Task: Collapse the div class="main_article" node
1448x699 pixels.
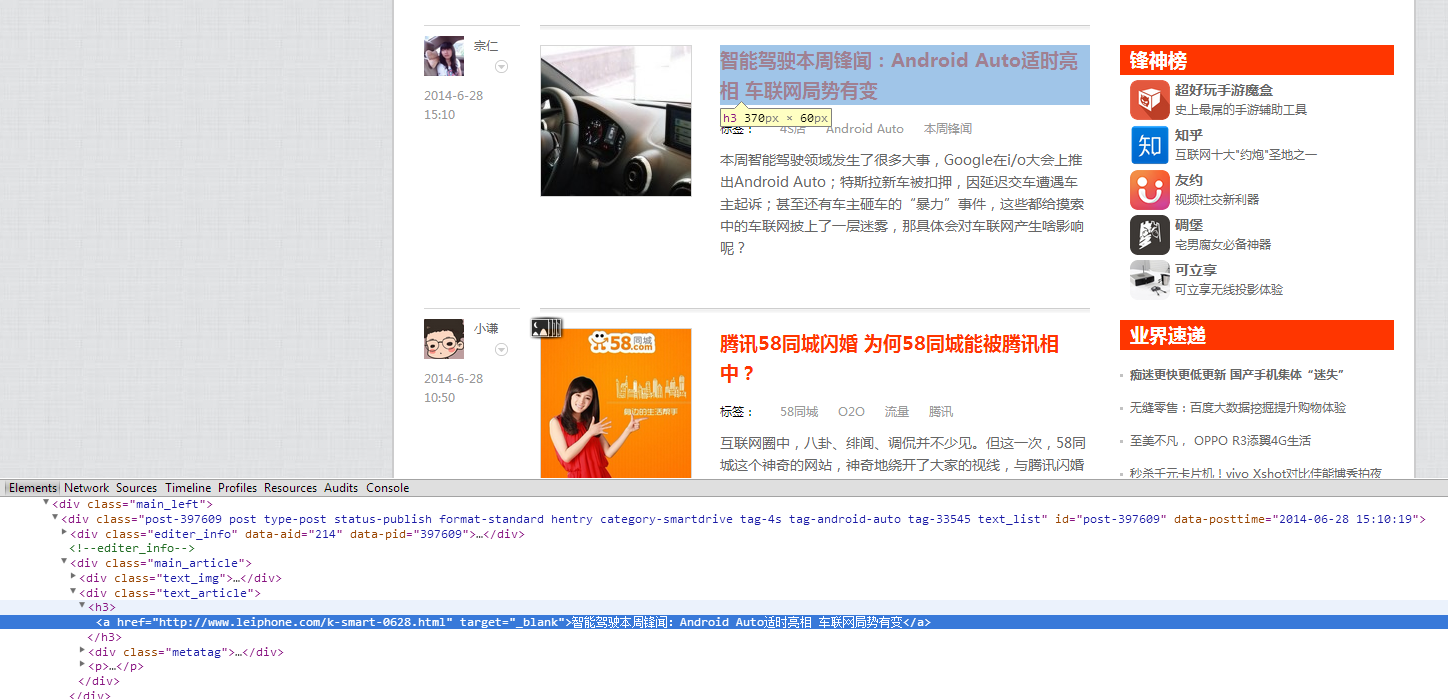Action: pos(65,562)
